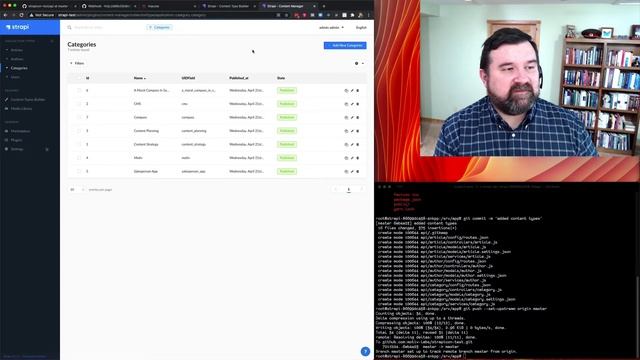
Task: Open the blue help question-mark button
Action: pos(365,351)
